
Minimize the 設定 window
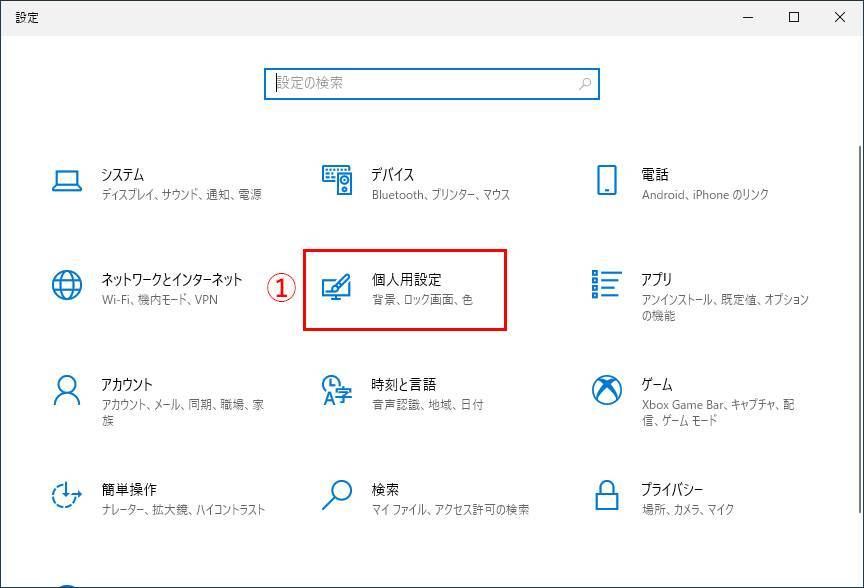coord(748,18)
